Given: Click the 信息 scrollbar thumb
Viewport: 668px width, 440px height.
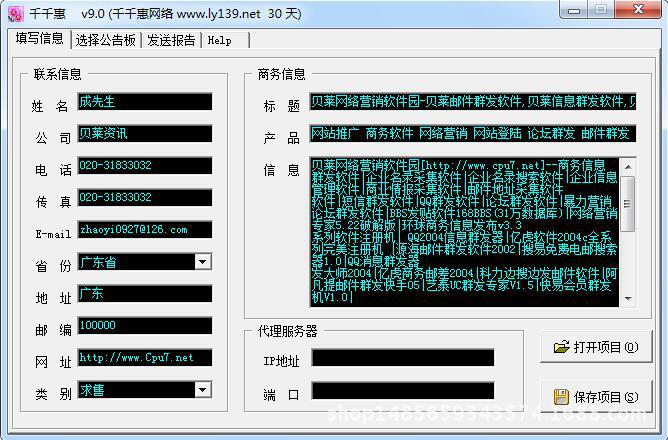Looking at the screenshot, I should (628, 204).
